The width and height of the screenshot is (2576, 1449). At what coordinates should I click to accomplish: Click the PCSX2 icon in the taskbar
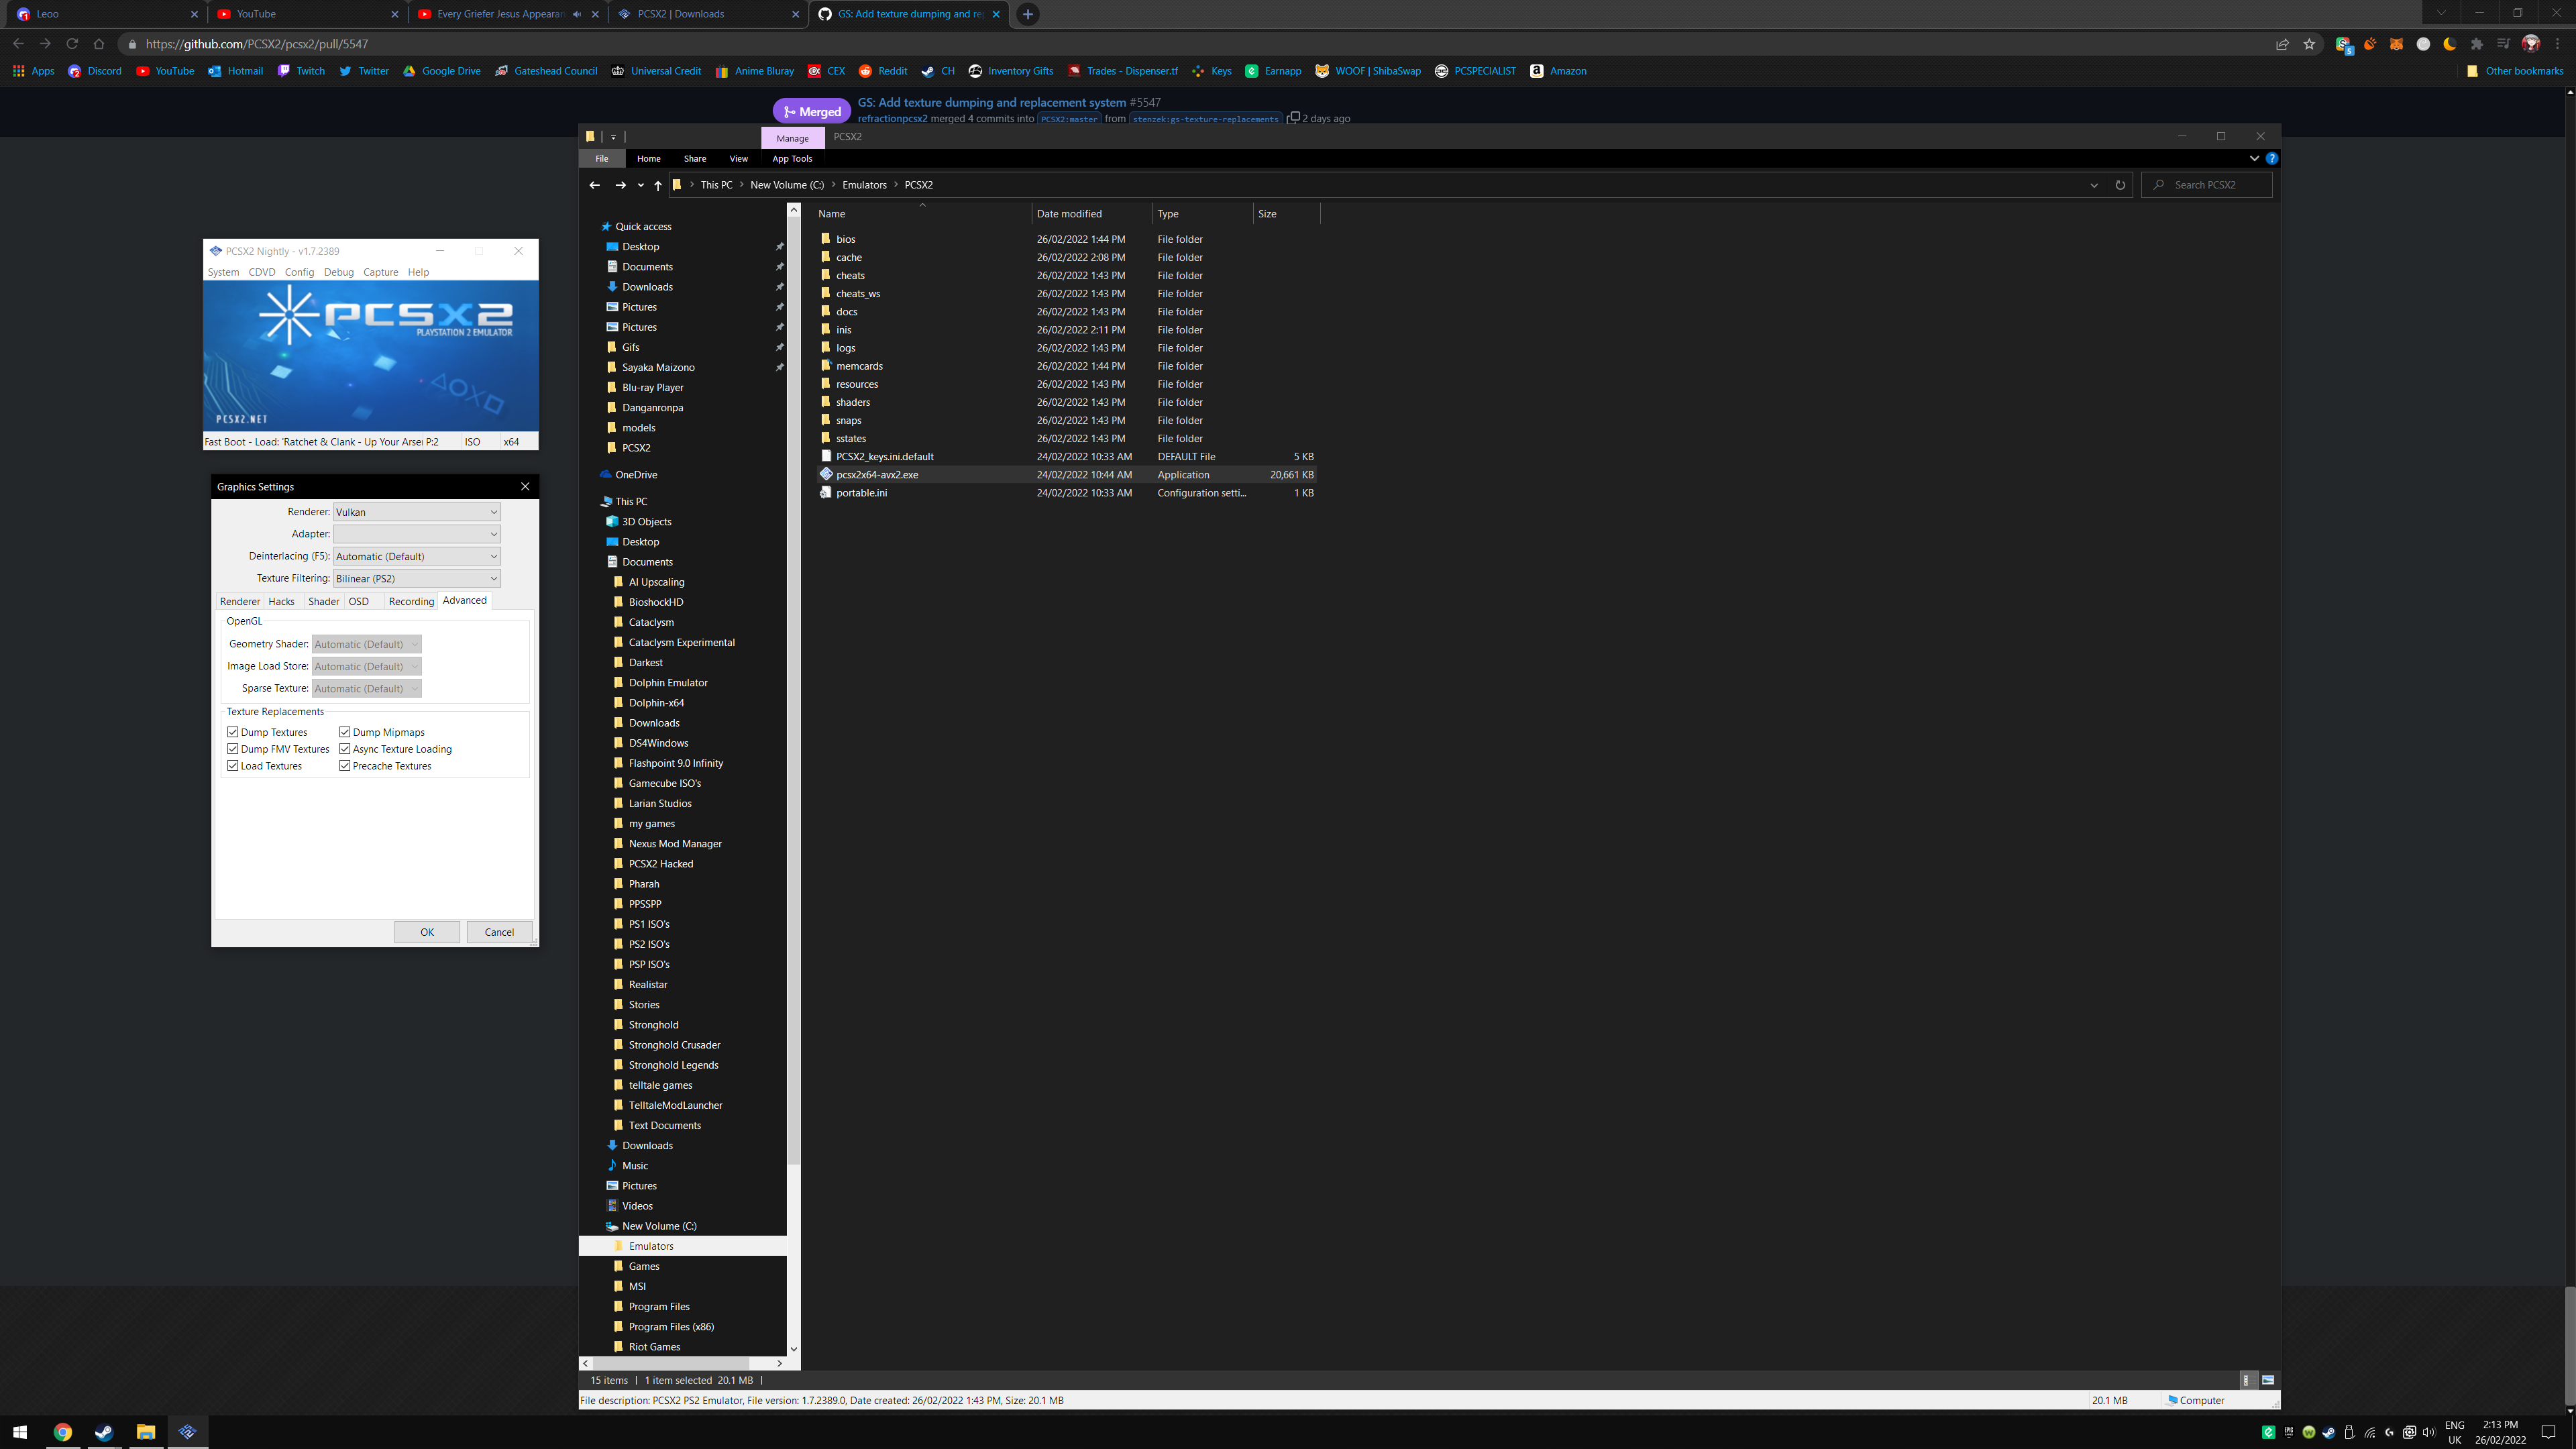(187, 1432)
